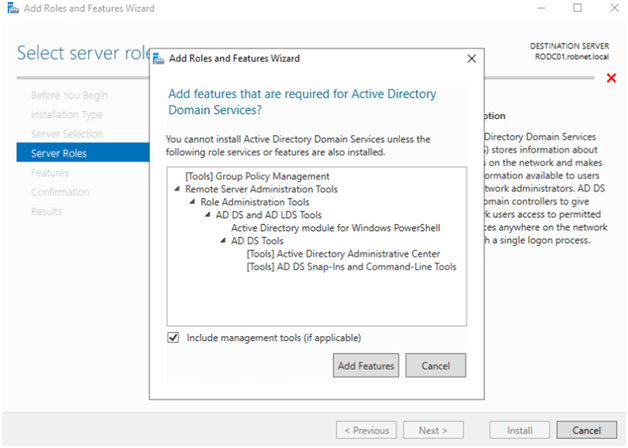The height and width of the screenshot is (448, 628).
Task: Uncheck Include management tools checkbox
Action: [173, 338]
